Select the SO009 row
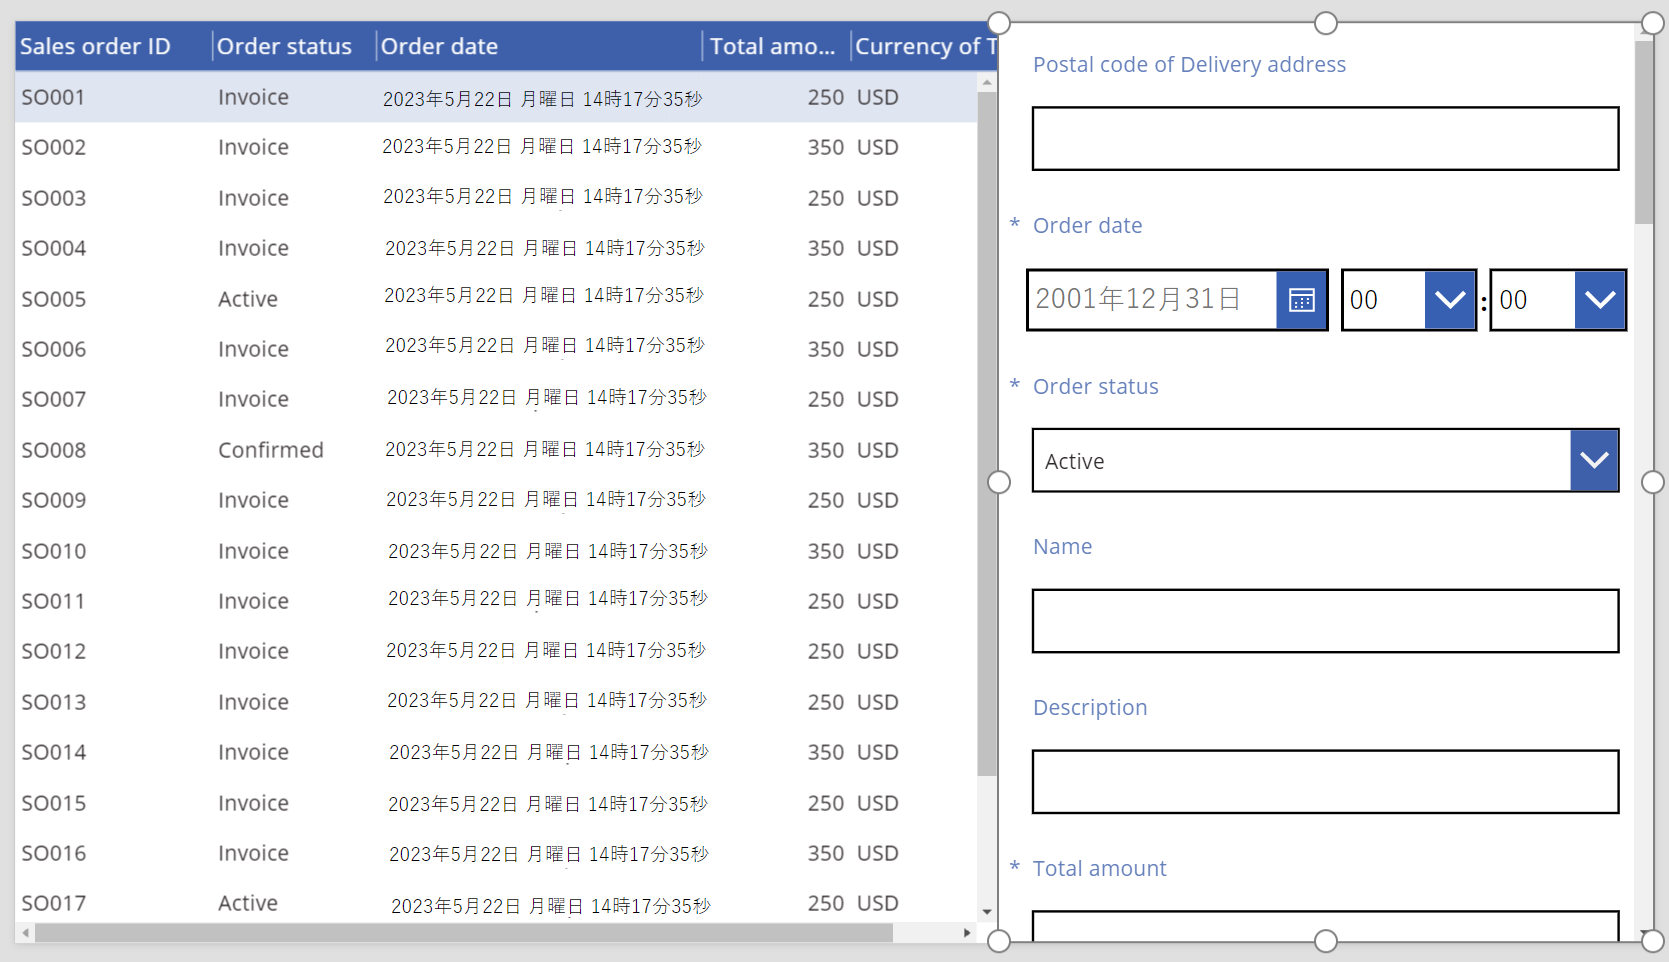Viewport: 1669px width, 962px height. click(x=496, y=500)
